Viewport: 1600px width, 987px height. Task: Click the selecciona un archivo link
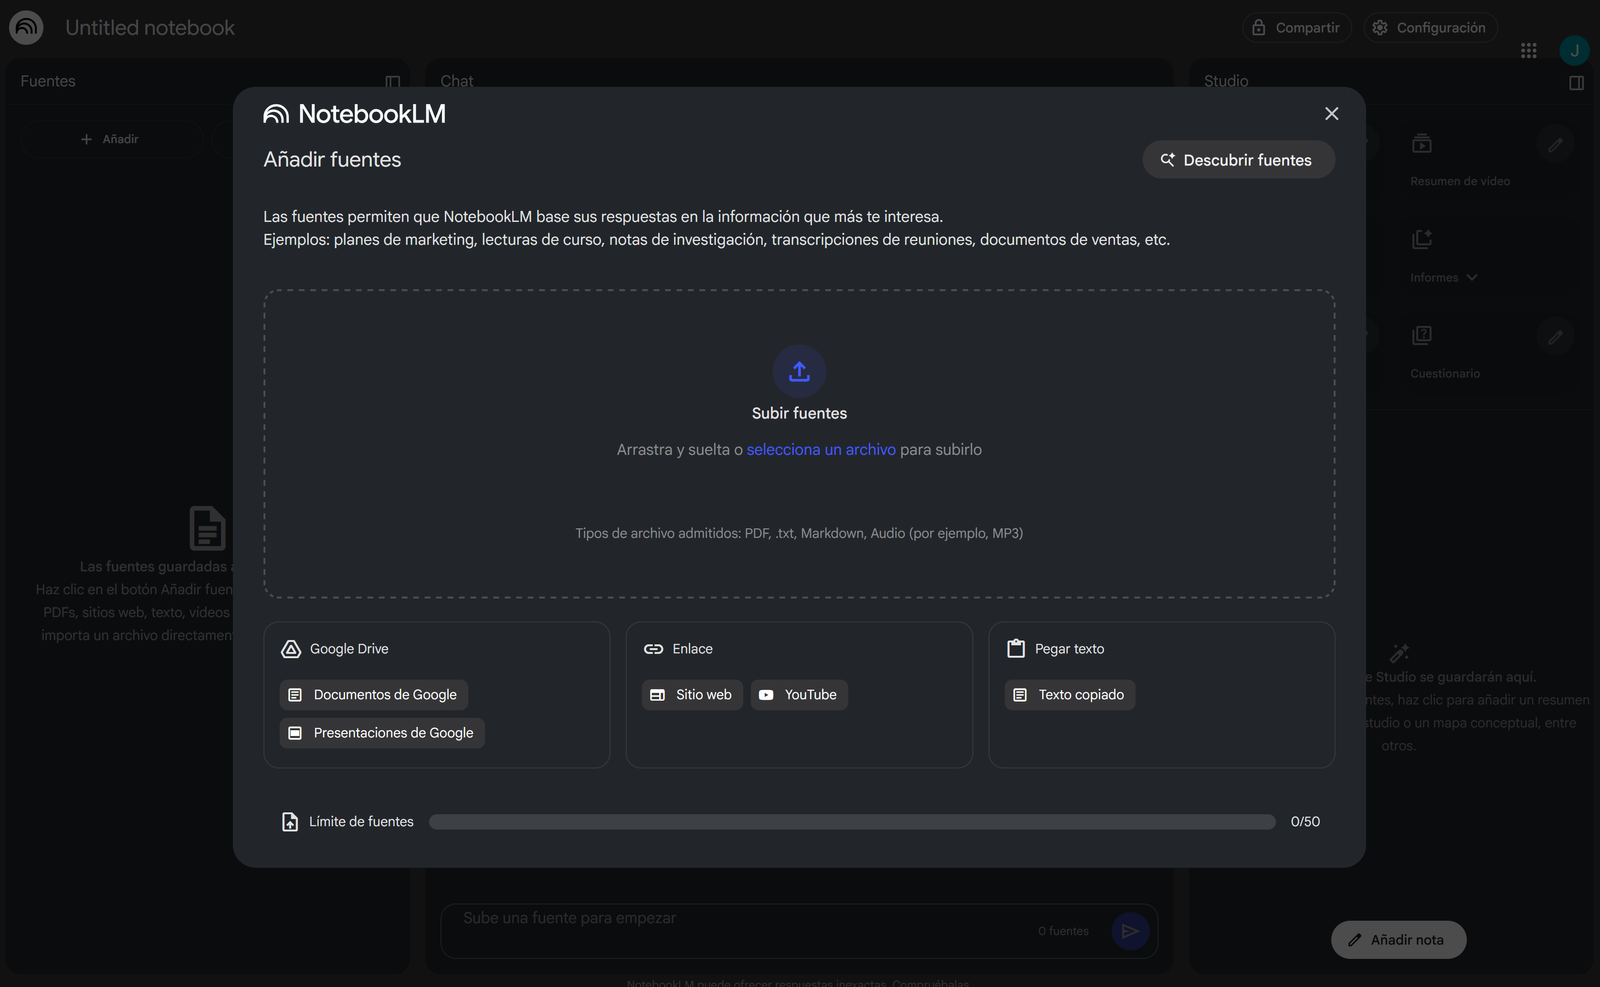[x=820, y=449]
